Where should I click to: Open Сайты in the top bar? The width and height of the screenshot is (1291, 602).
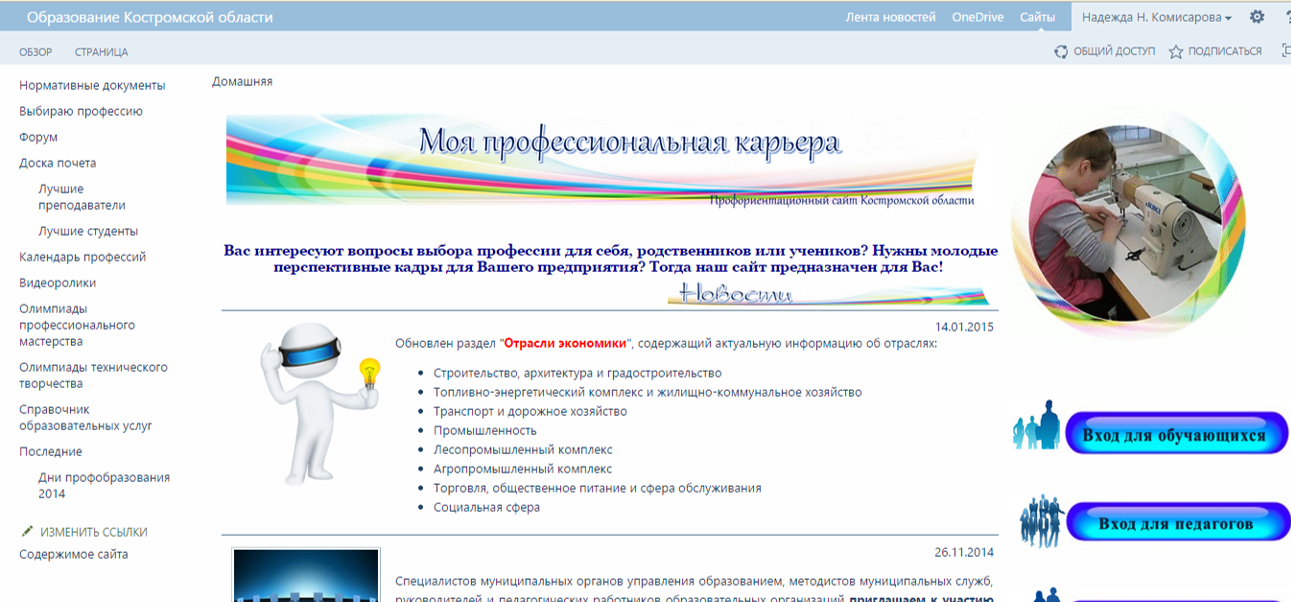point(1037,17)
